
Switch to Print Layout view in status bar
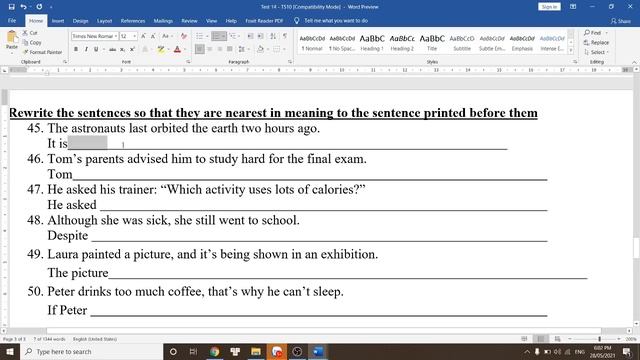[x=540, y=339]
